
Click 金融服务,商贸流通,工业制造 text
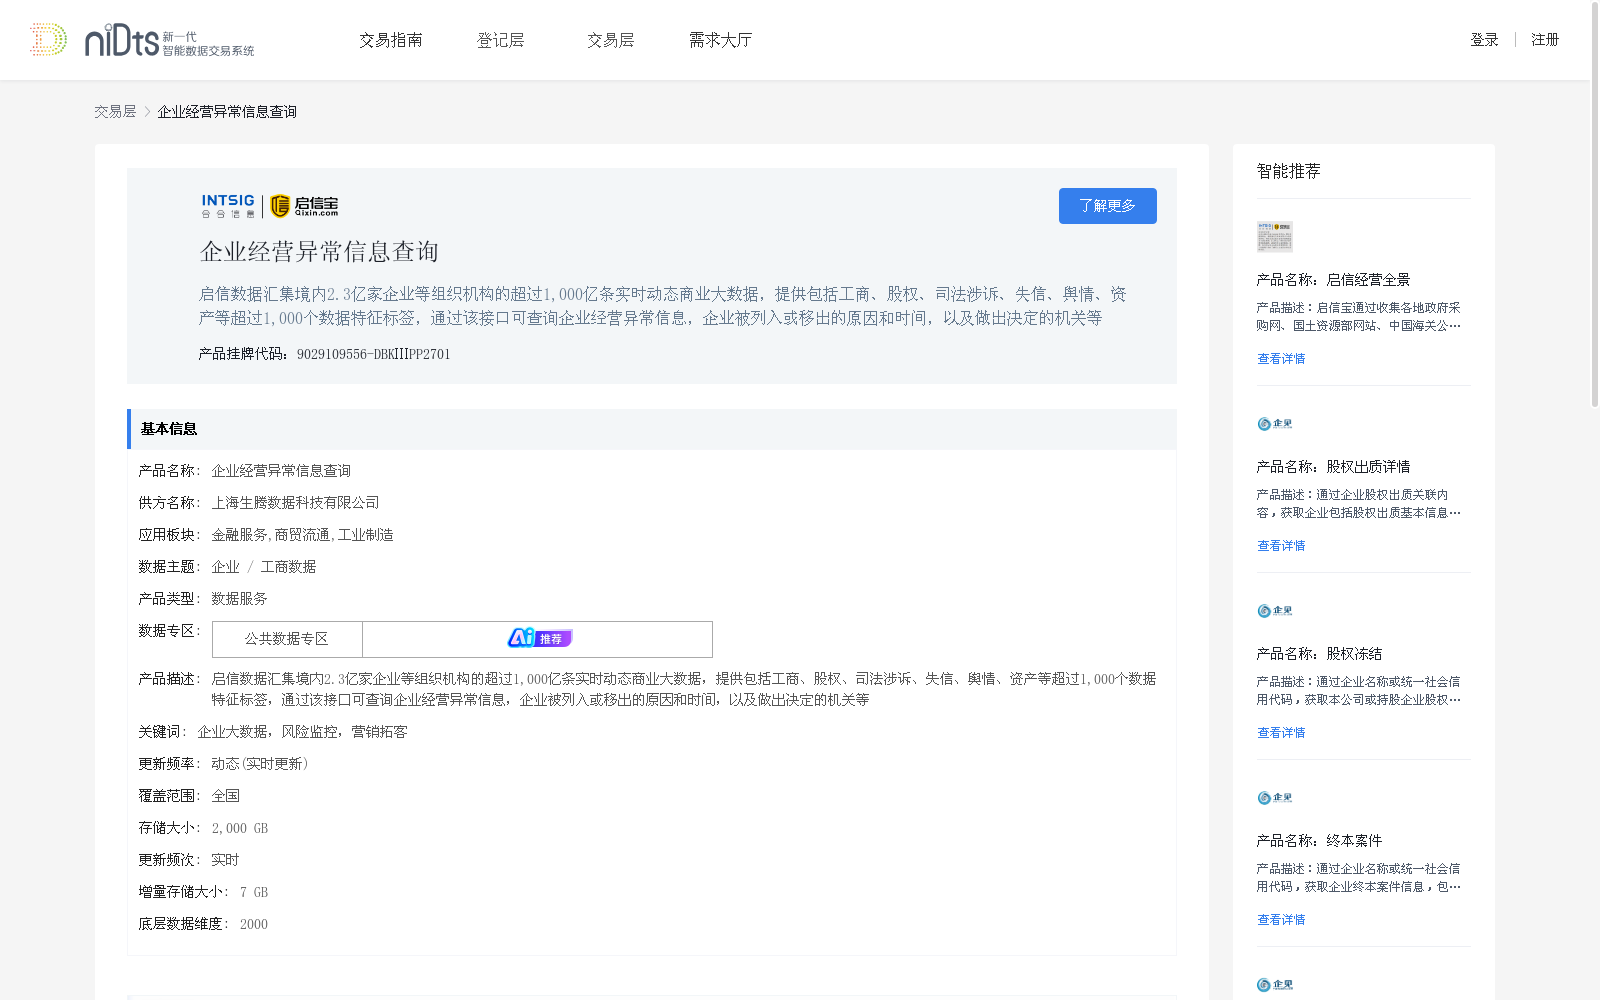coord(302,535)
